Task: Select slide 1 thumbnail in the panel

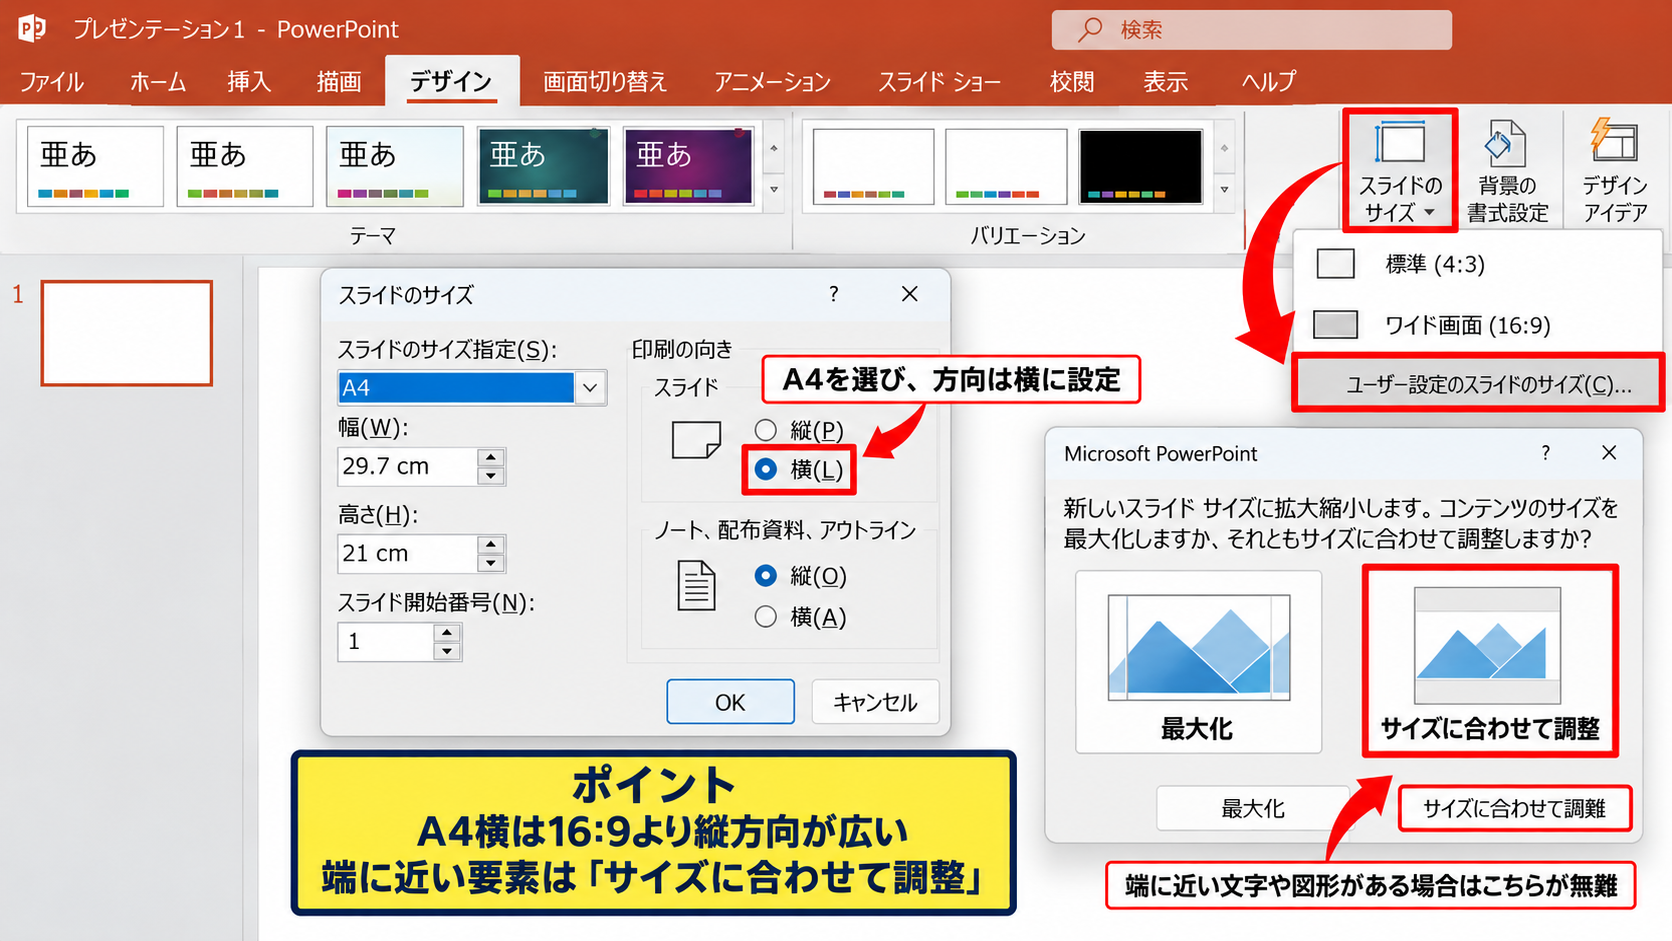Action: click(x=126, y=333)
